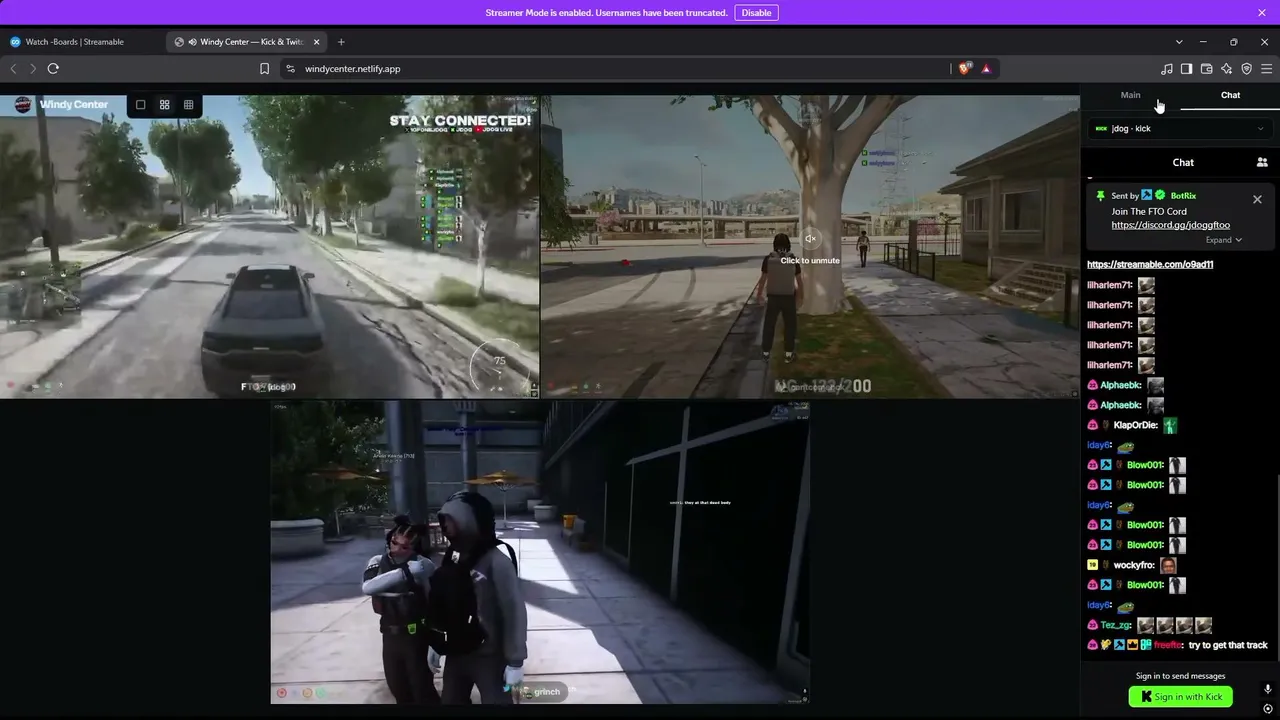Select the top-left driving stream
This screenshot has width=1280, height=720.
pyautogui.click(x=270, y=246)
